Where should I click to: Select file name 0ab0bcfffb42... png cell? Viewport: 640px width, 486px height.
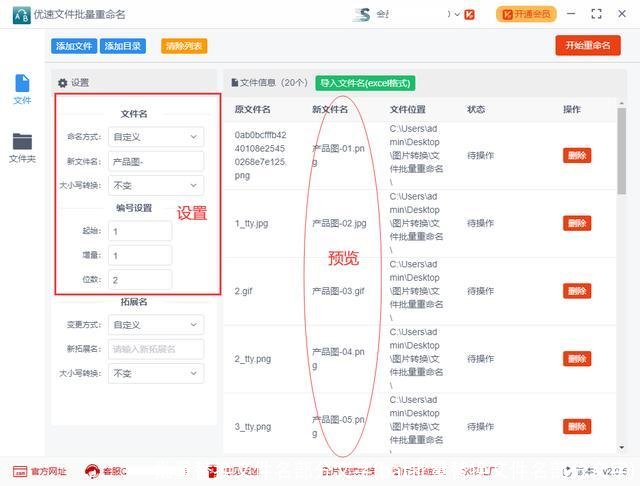click(x=260, y=155)
